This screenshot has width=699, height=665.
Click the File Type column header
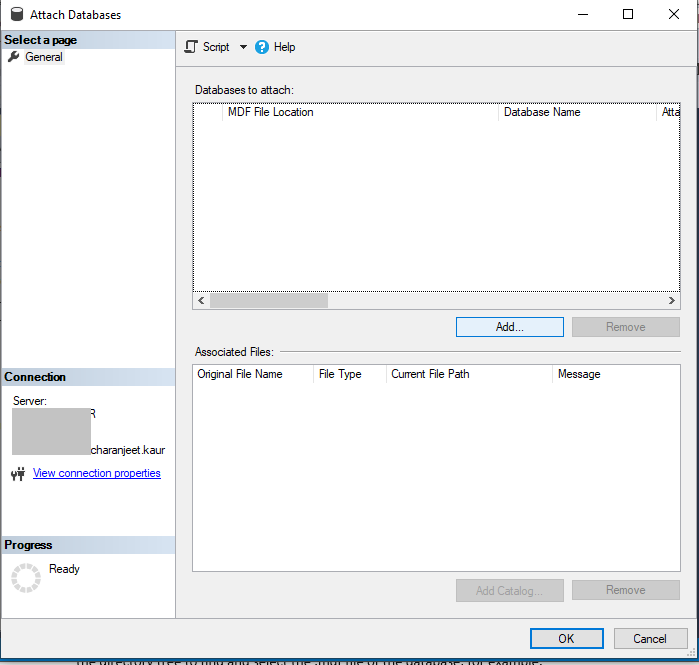pyautogui.click(x=350, y=374)
